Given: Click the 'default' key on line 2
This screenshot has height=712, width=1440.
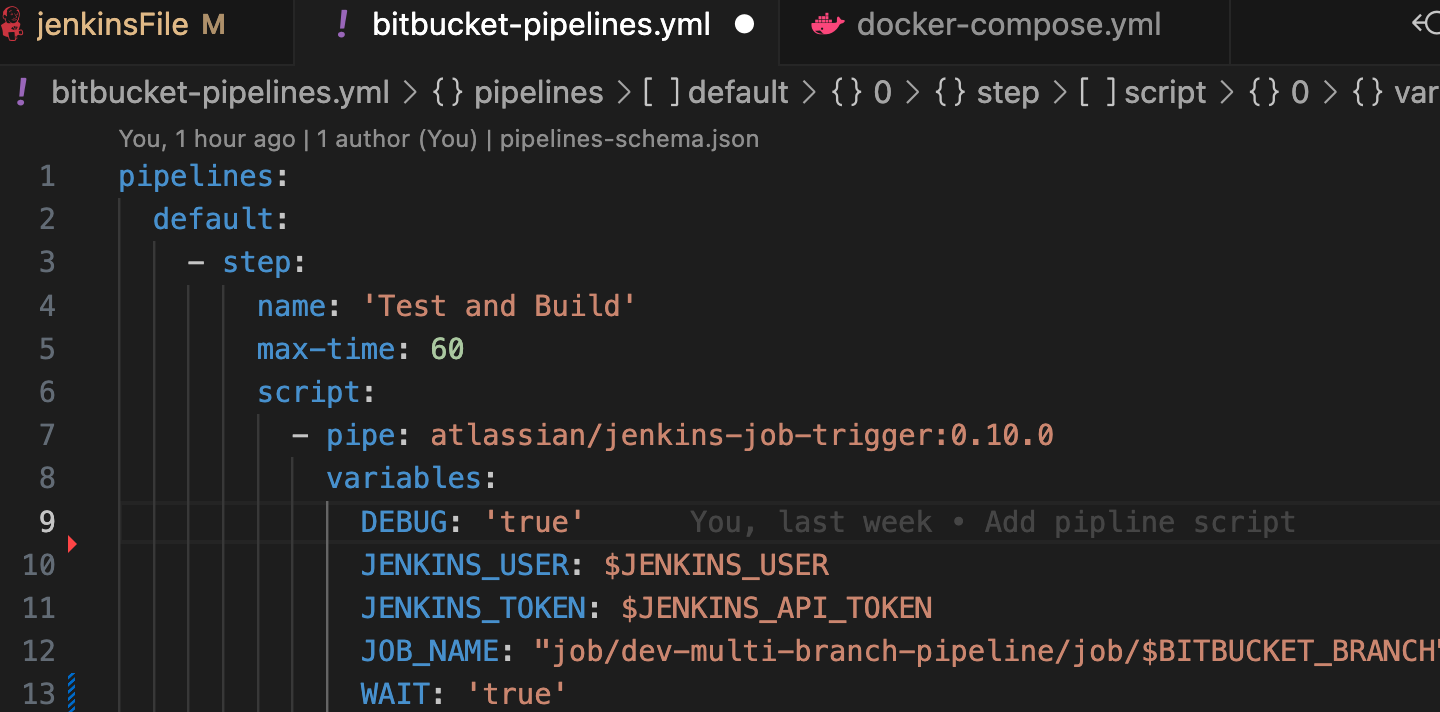Looking at the screenshot, I should (213, 220).
